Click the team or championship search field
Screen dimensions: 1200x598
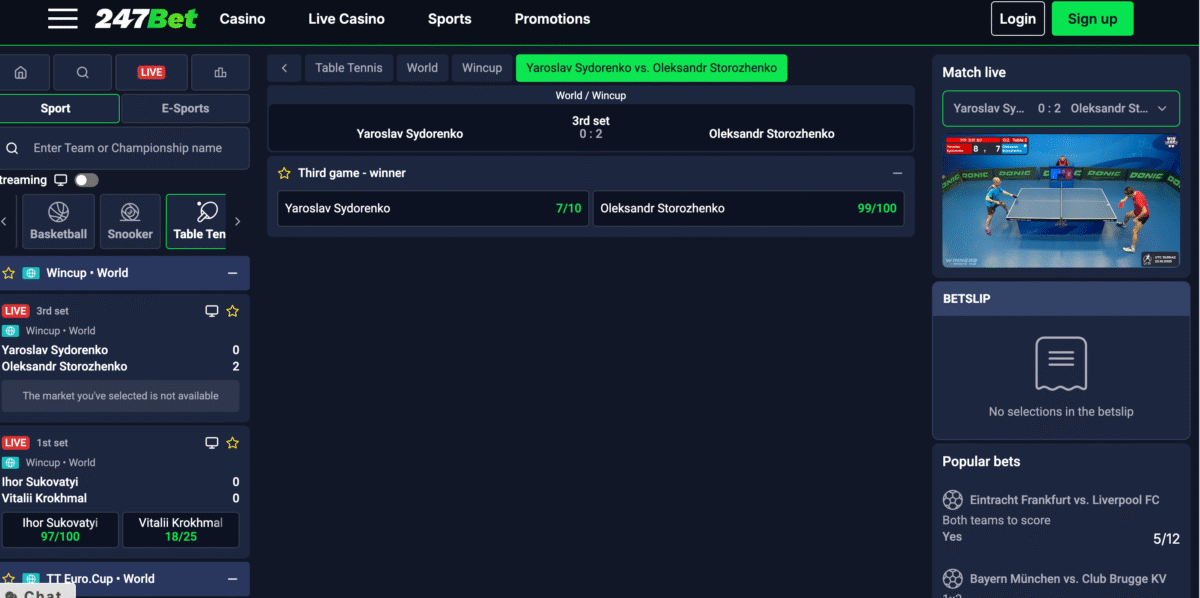(x=127, y=148)
